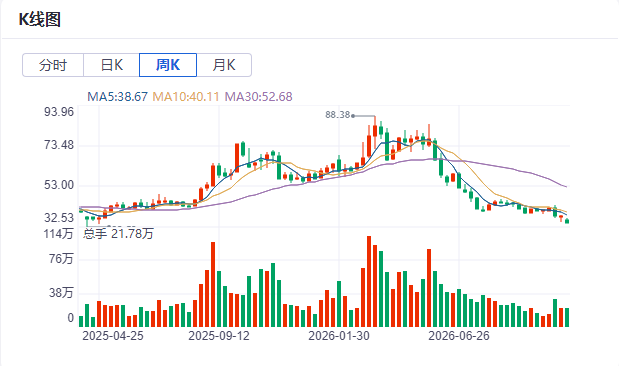Click the 88.38 peak price marker
The width and height of the screenshot is (619, 366).
click(338, 115)
